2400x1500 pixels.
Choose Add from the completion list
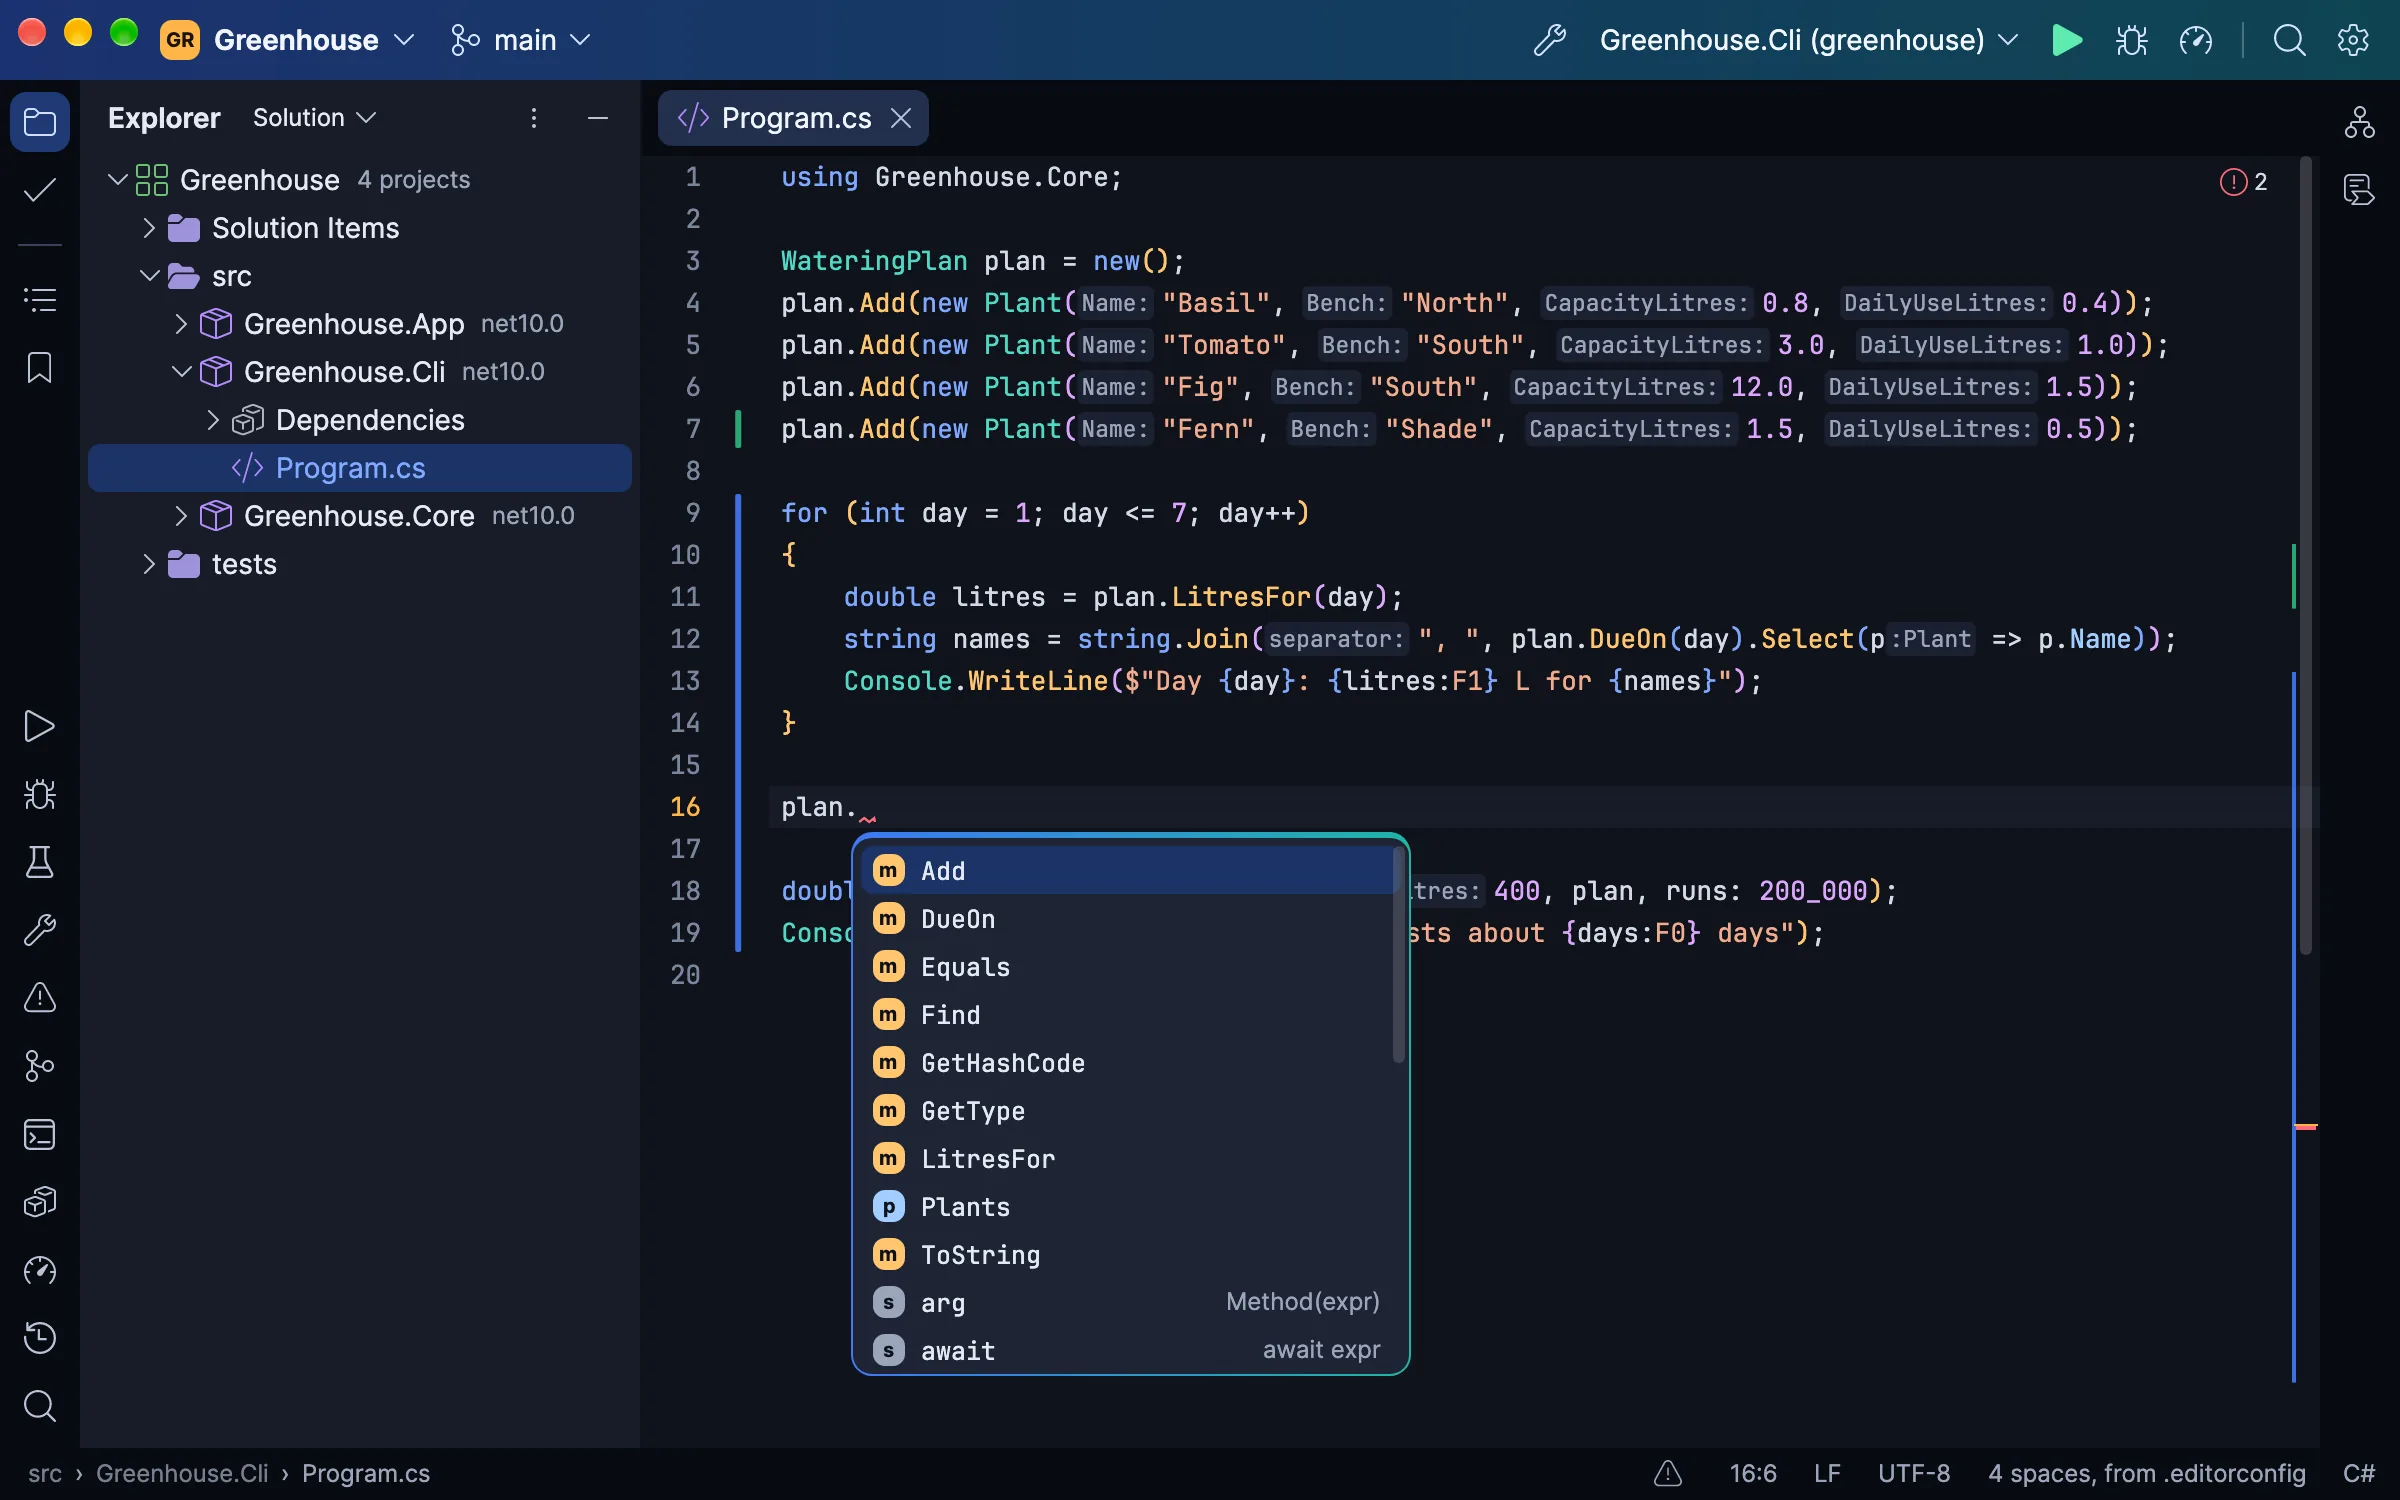[1128, 871]
